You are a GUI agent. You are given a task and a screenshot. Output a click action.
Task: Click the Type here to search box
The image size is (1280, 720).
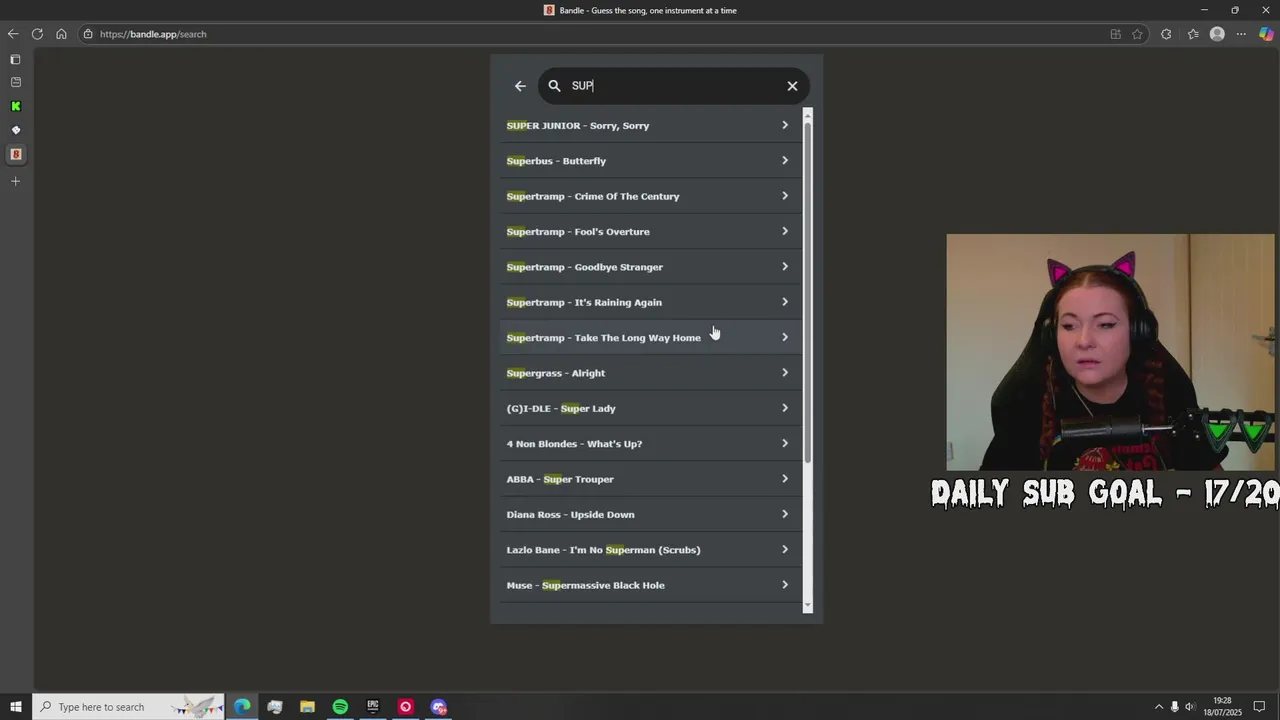(x=127, y=707)
